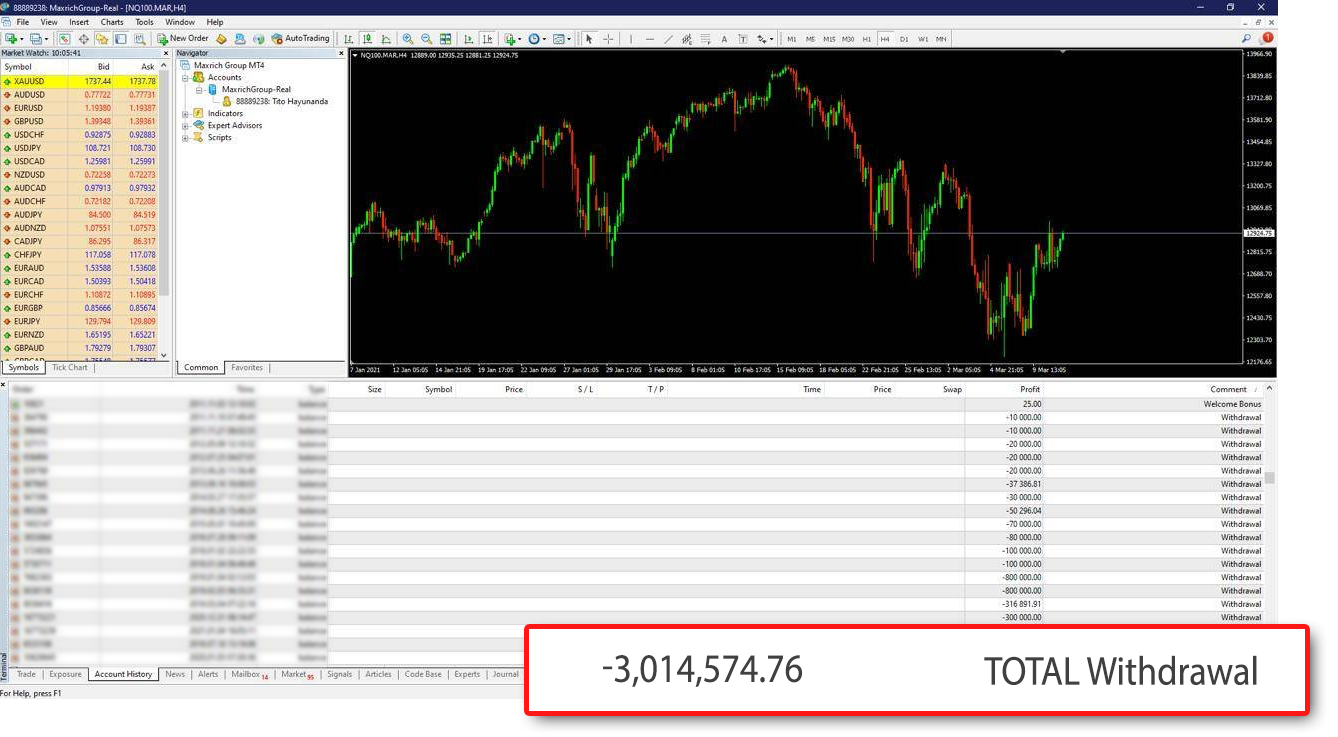Select account 88889238: Tito Hayunanda

(282, 101)
